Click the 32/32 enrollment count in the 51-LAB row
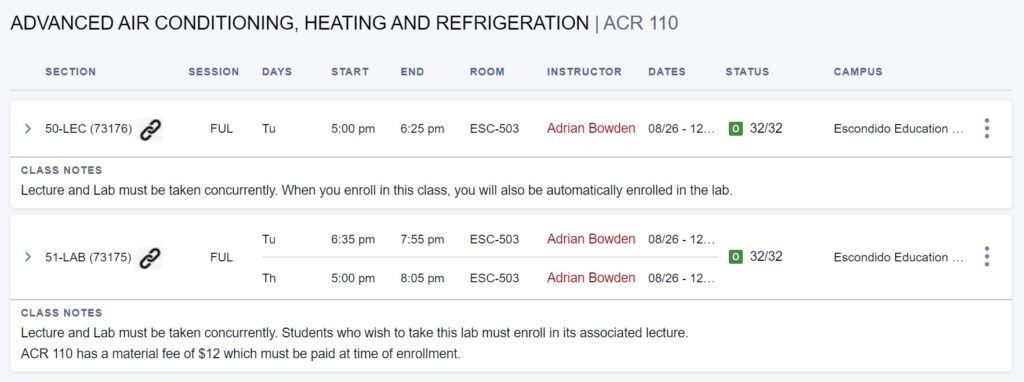1024x382 pixels. click(x=766, y=257)
